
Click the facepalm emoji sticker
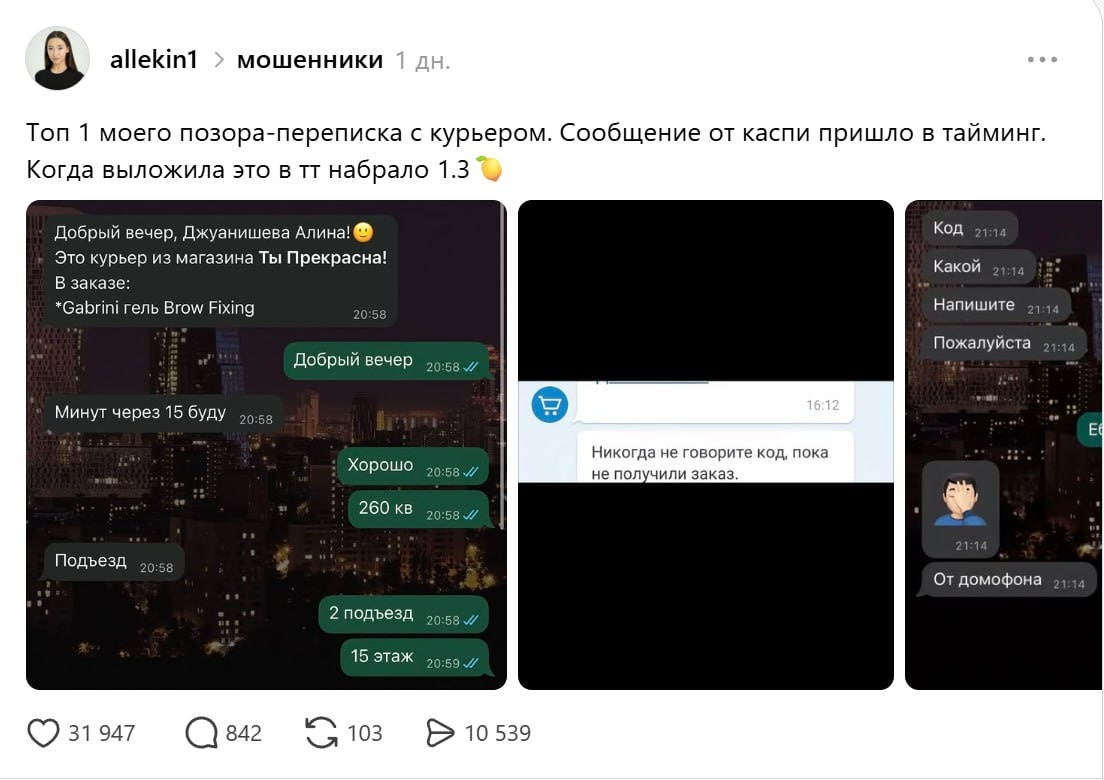[x=961, y=502]
